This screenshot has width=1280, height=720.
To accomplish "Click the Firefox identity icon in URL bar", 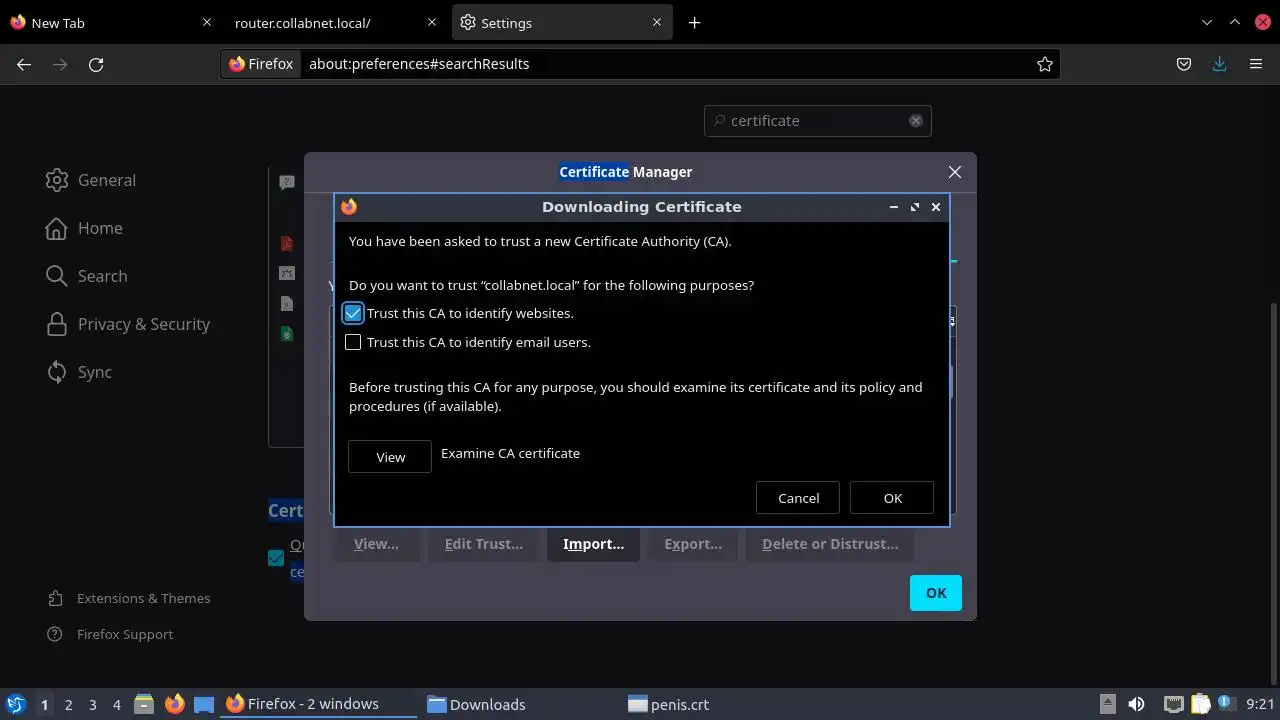I will [261, 64].
